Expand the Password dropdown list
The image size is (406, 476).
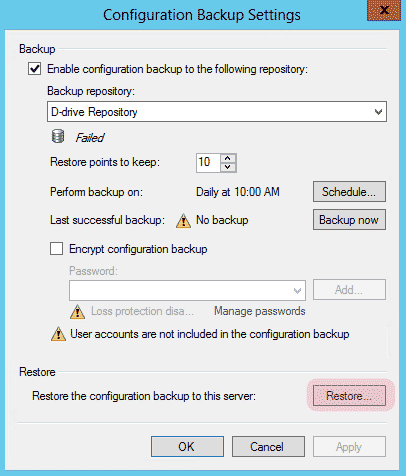(x=297, y=291)
